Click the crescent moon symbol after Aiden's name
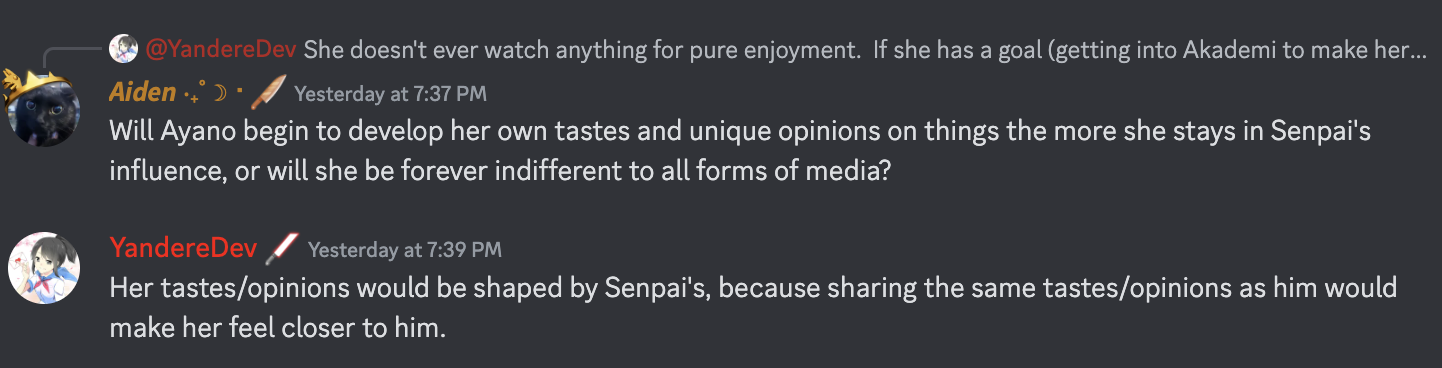 [x=221, y=93]
